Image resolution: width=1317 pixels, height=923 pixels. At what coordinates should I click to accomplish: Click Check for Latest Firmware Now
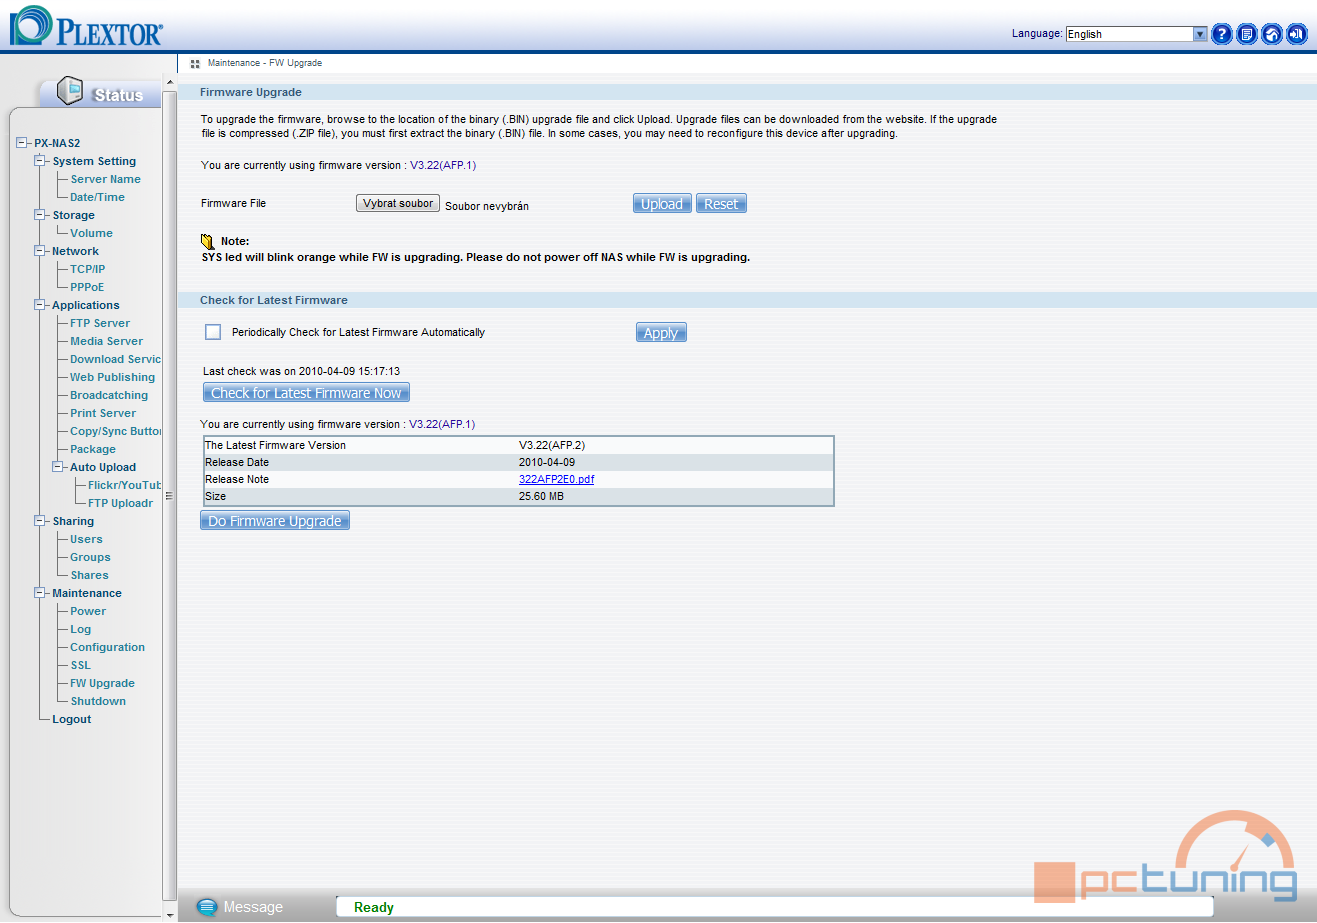pyautogui.click(x=306, y=393)
